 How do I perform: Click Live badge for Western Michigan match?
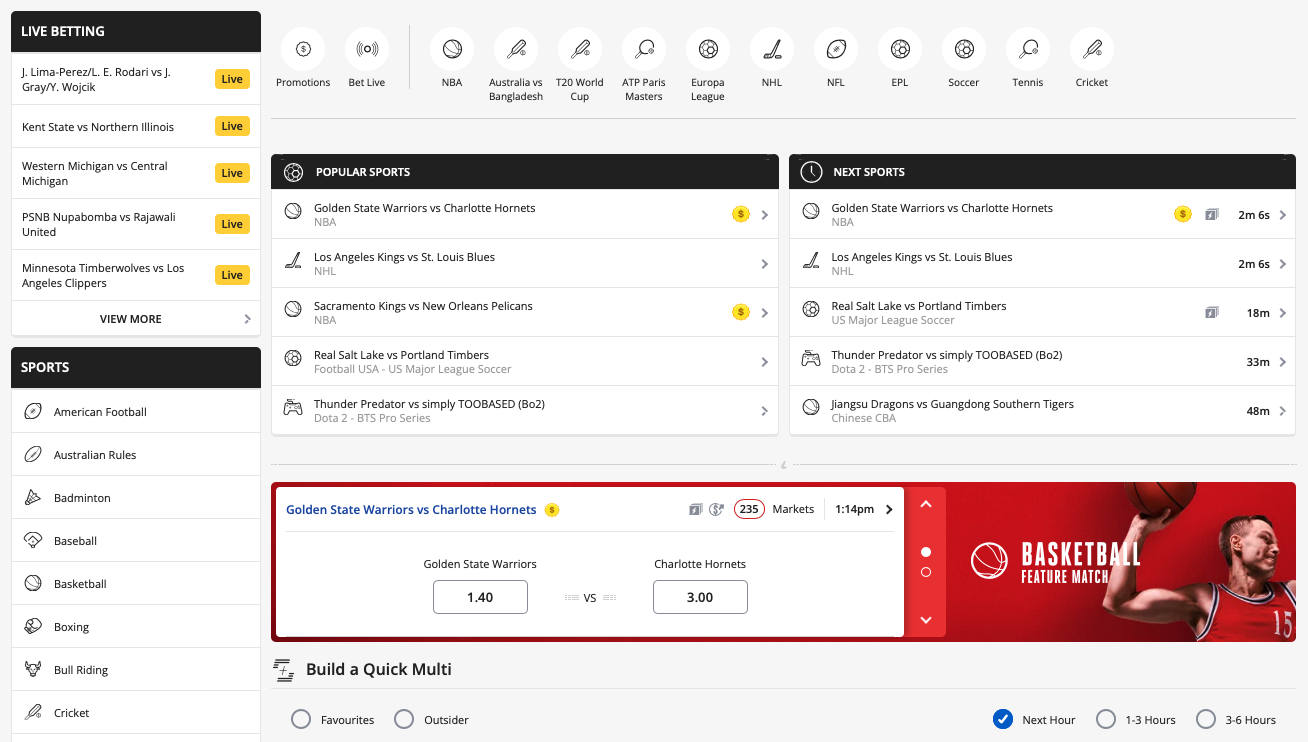coord(232,173)
